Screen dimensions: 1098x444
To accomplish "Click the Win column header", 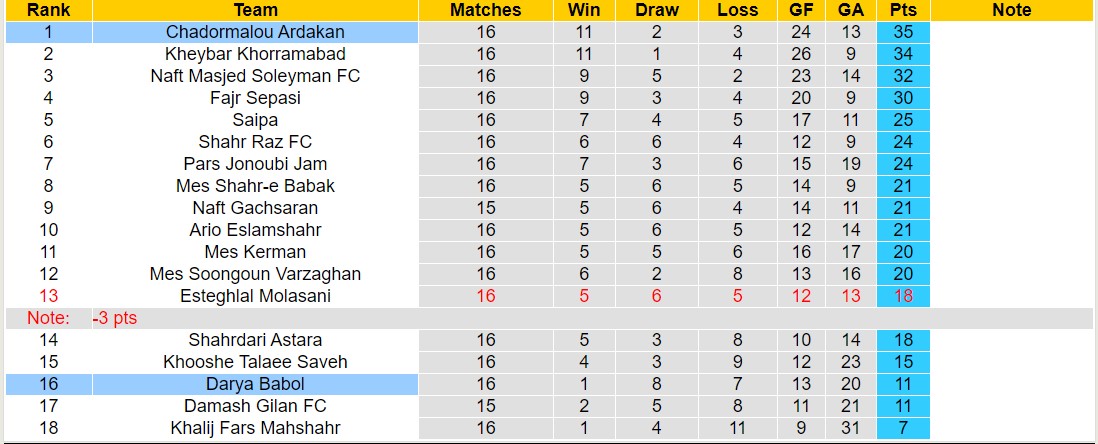I will [x=583, y=10].
